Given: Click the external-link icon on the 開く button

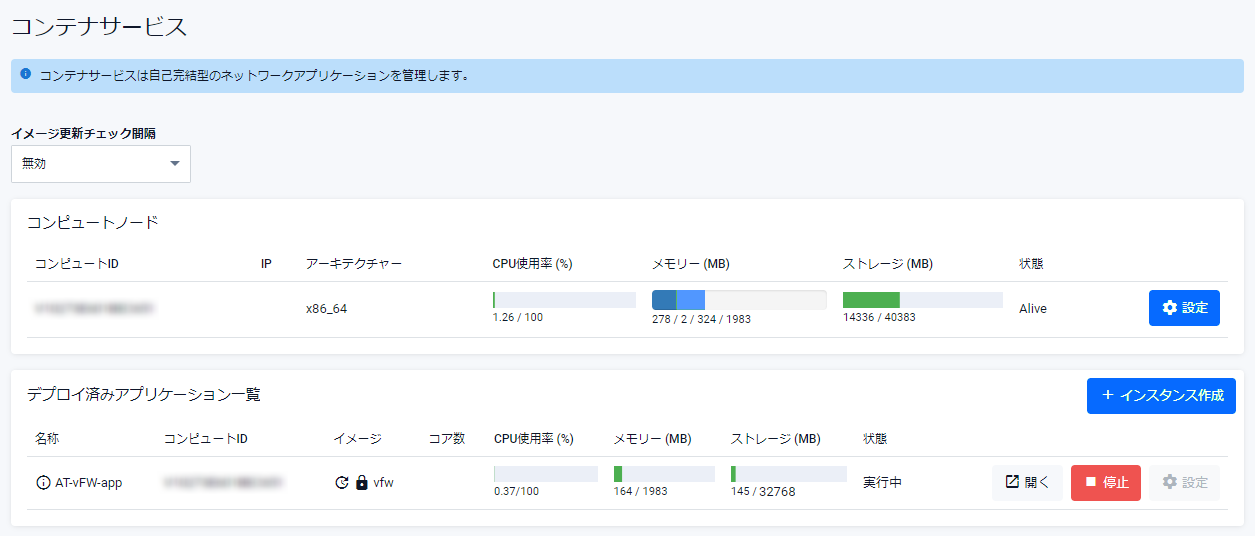Looking at the screenshot, I should pos(1012,482).
